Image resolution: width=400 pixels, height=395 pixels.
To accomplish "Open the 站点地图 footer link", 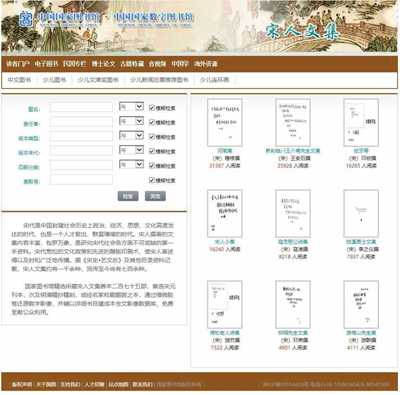I will [x=118, y=384].
